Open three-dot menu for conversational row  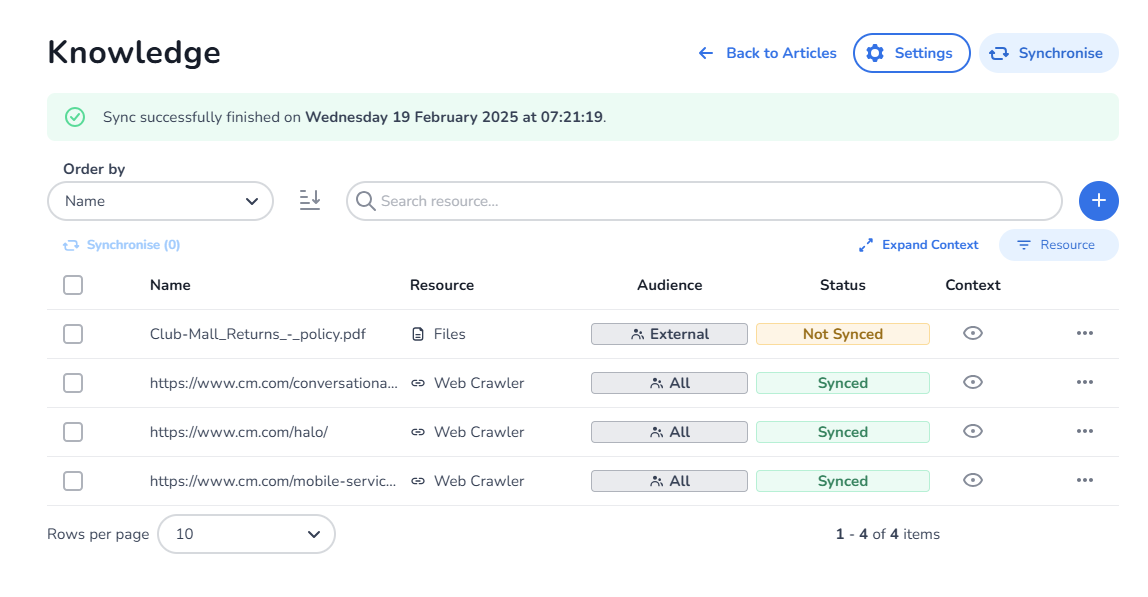coord(1084,383)
